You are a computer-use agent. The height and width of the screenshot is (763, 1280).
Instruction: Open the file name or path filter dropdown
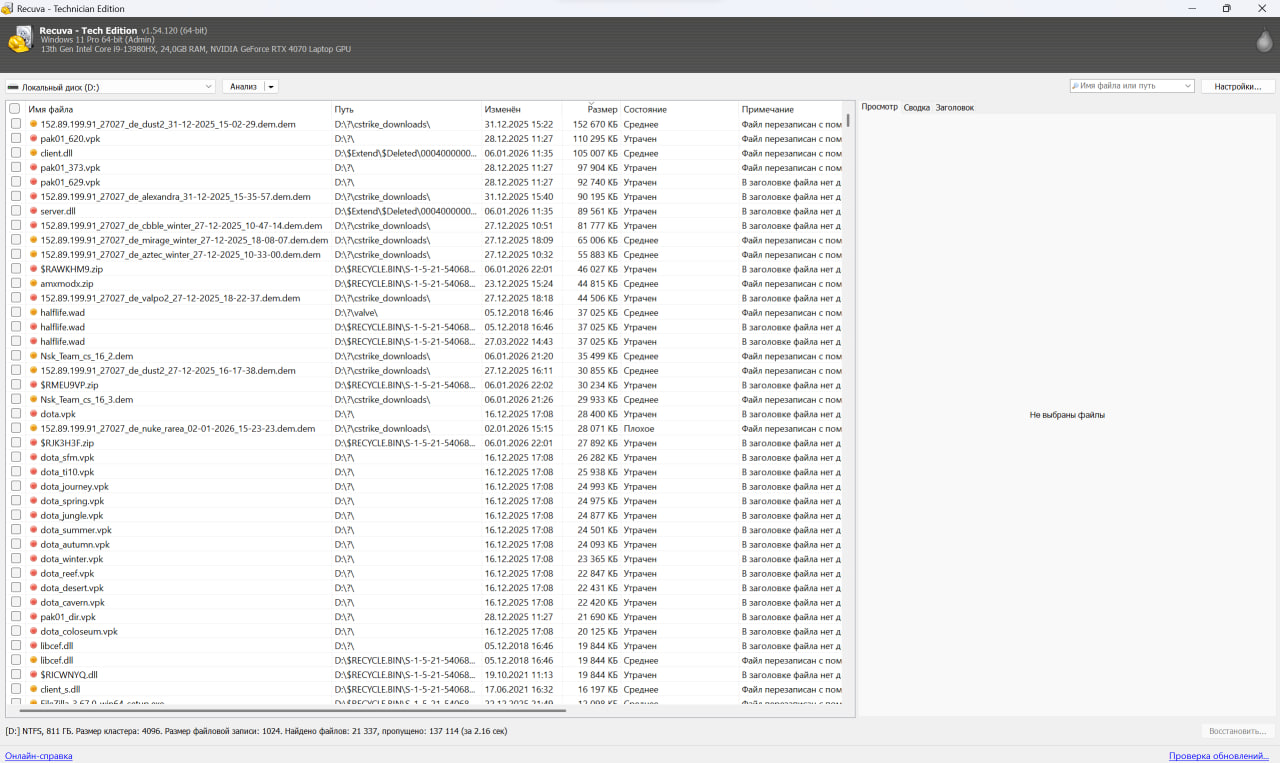coord(1187,86)
